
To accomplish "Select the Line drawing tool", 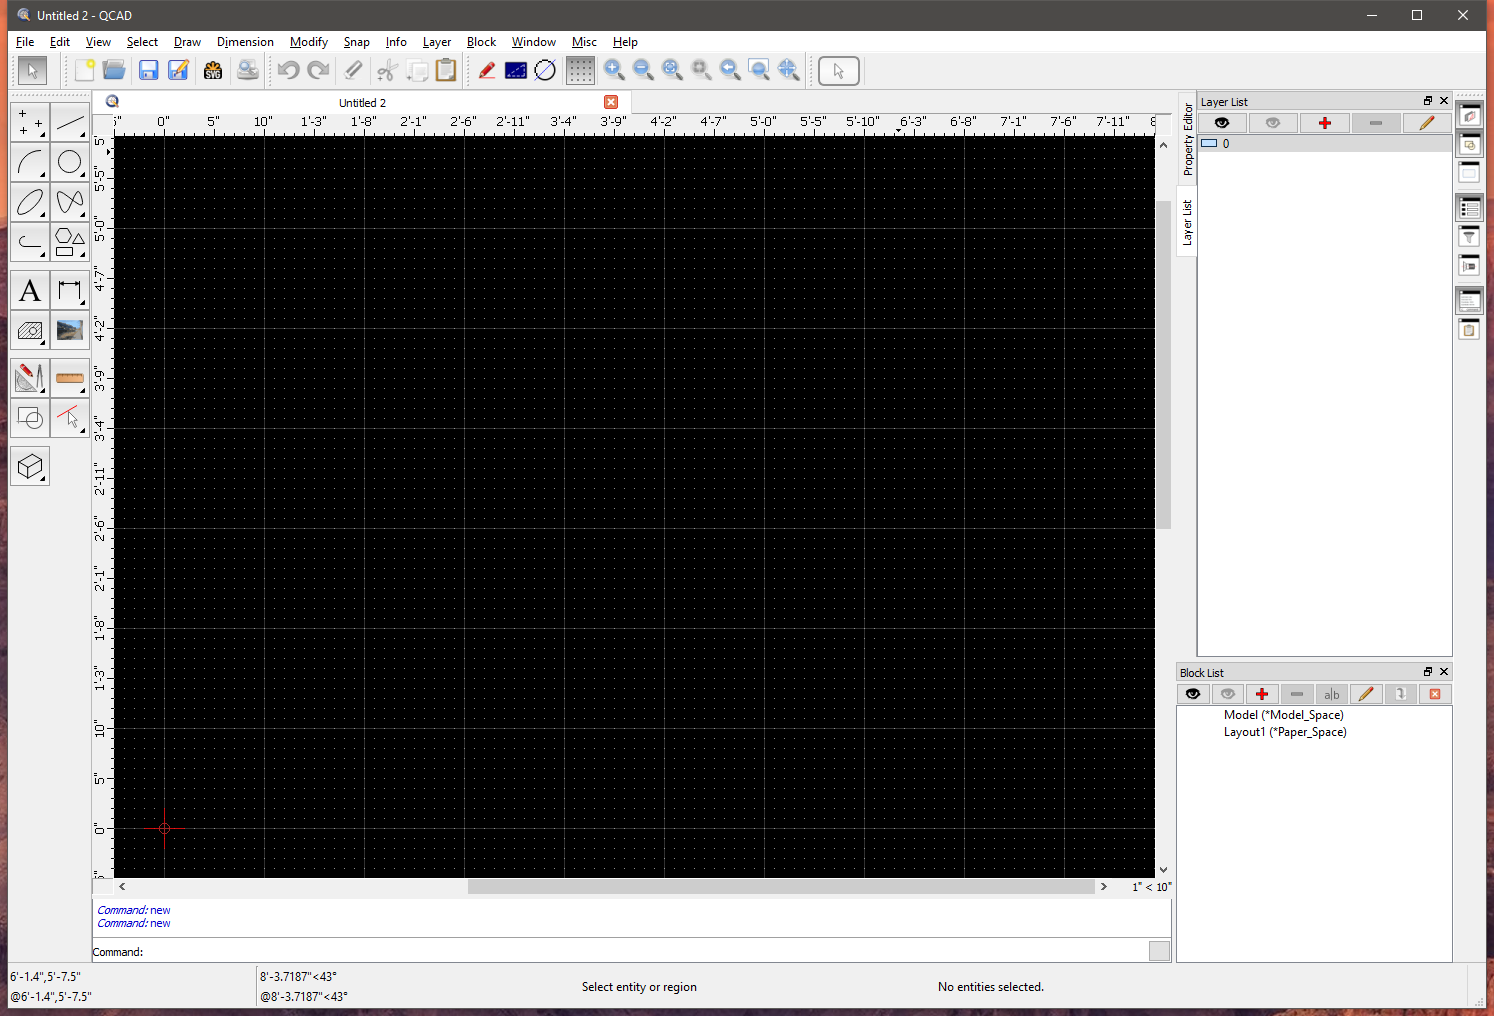I will [x=70, y=123].
